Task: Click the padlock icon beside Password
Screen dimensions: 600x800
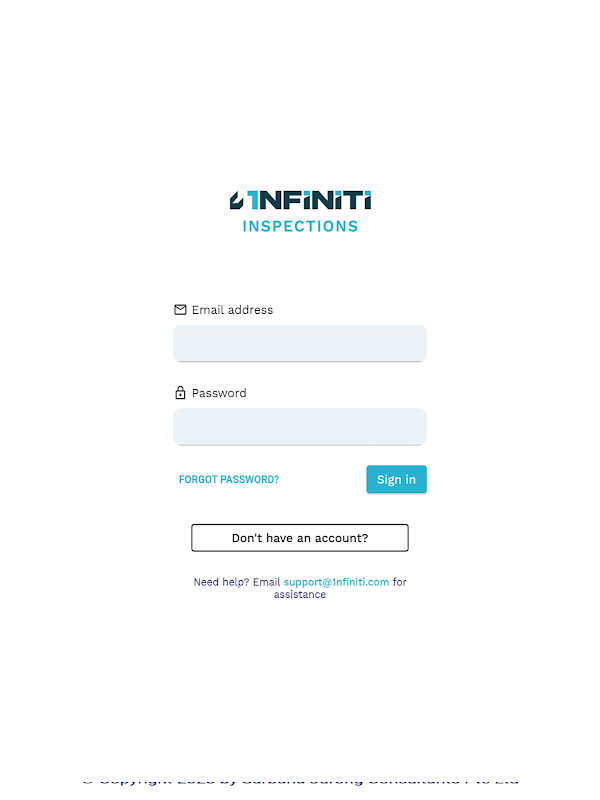Action: [x=180, y=393]
